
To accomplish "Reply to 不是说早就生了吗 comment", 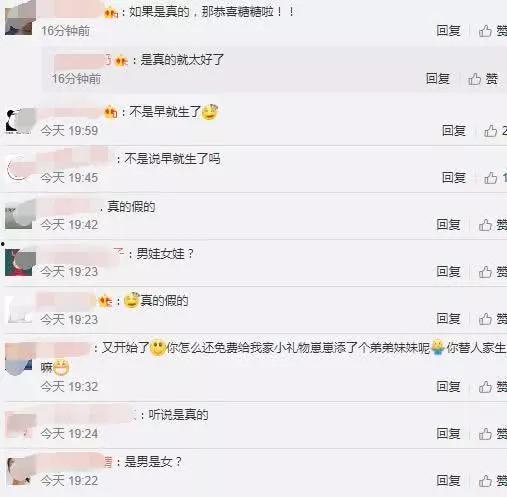I will (x=454, y=178).
